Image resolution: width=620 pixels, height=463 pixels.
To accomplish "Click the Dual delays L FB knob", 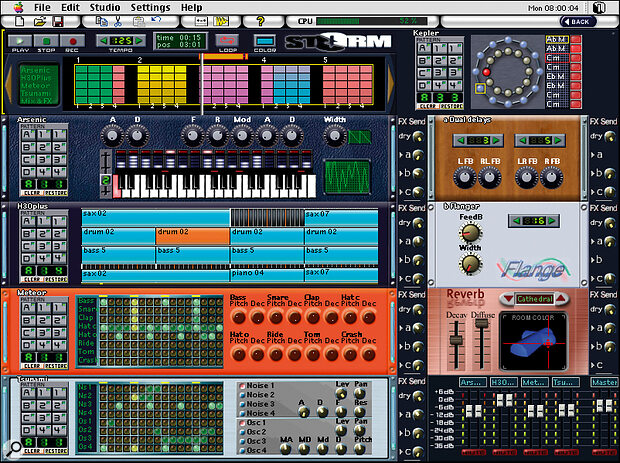I will [465, 177].
